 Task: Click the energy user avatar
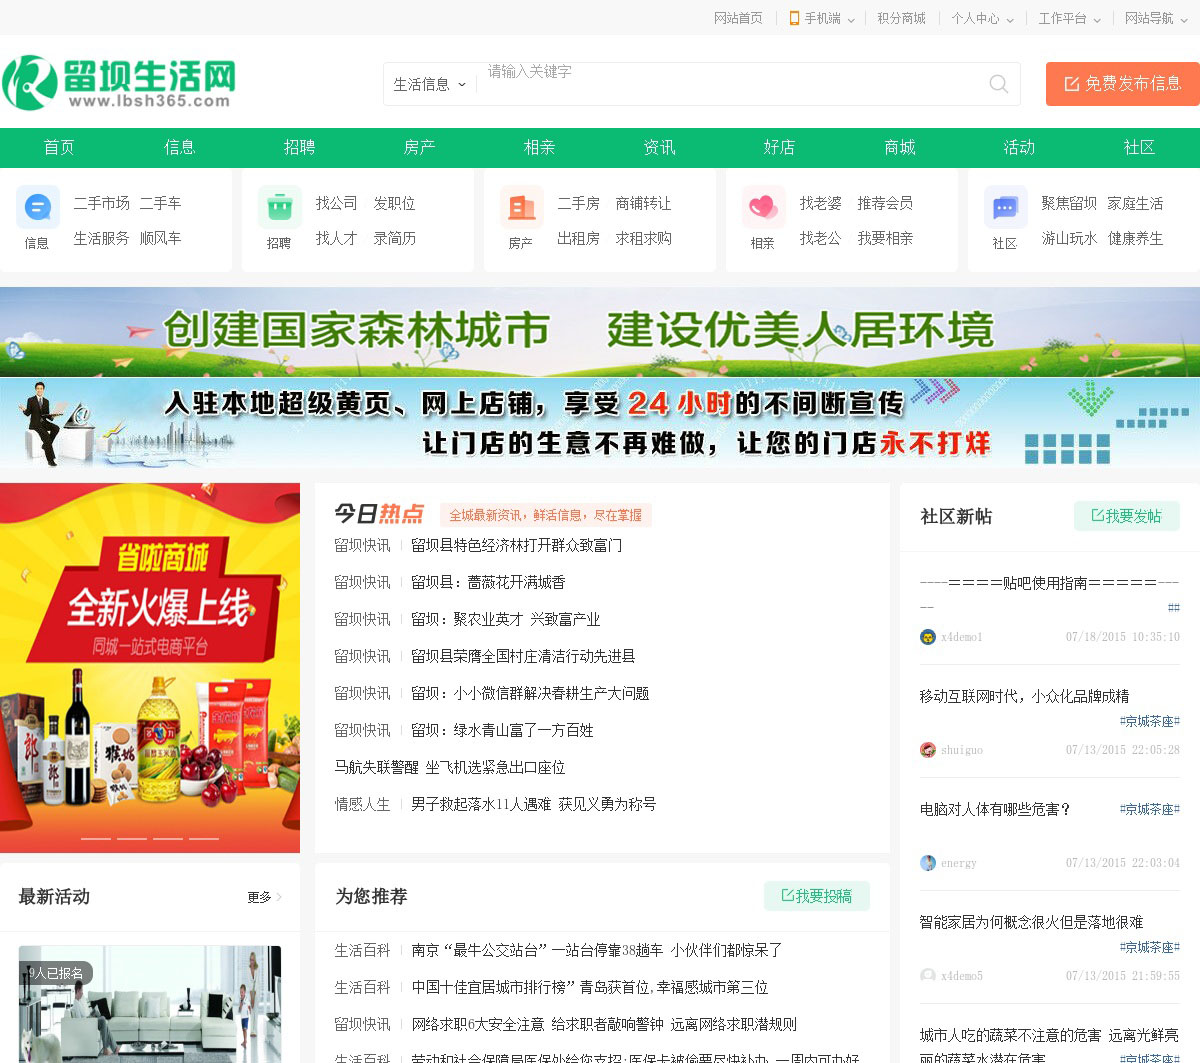928,863
